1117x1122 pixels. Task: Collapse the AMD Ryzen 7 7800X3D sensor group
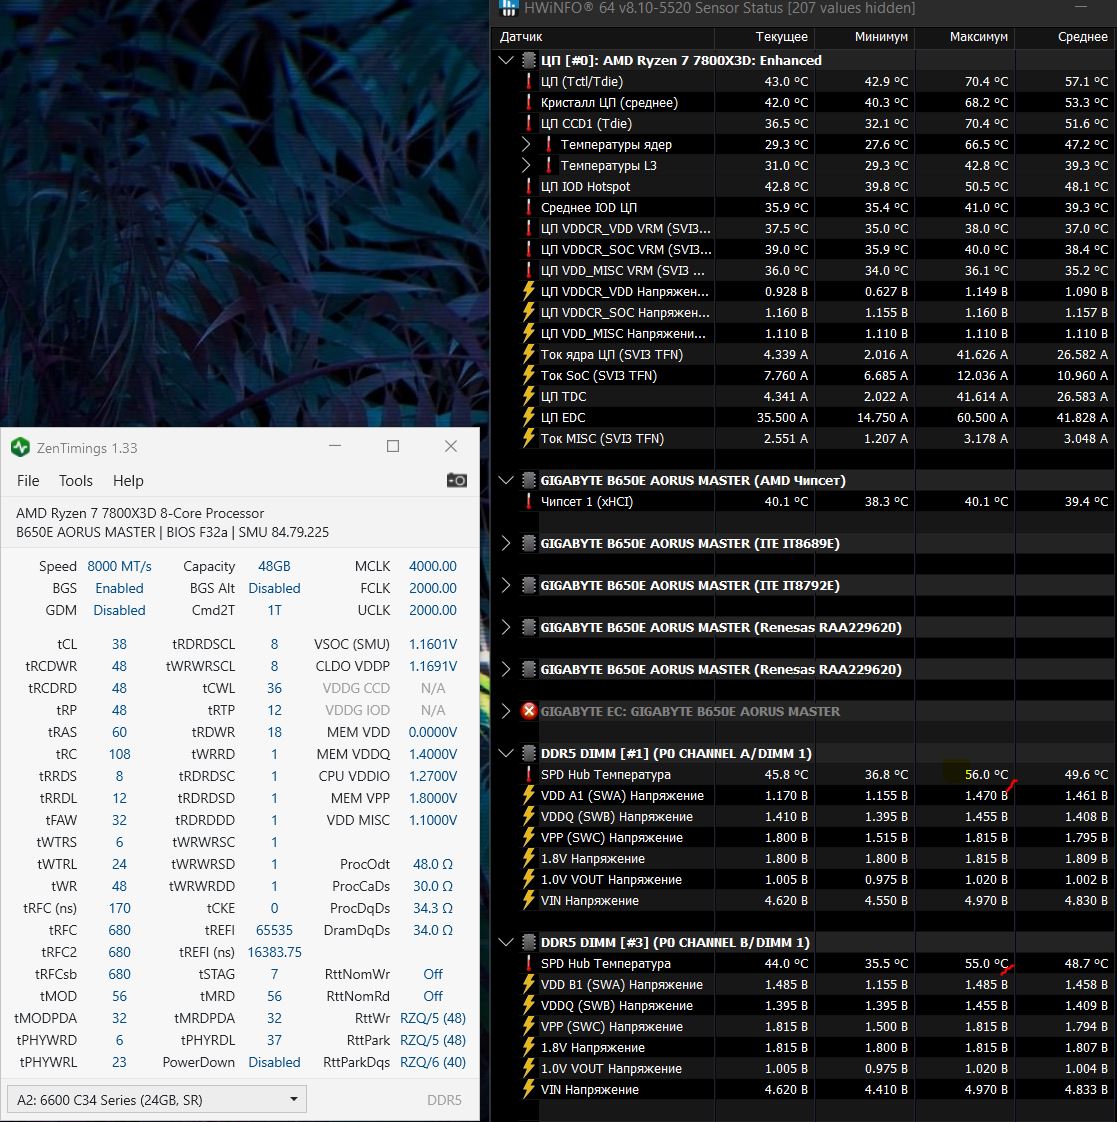(506, 60)
